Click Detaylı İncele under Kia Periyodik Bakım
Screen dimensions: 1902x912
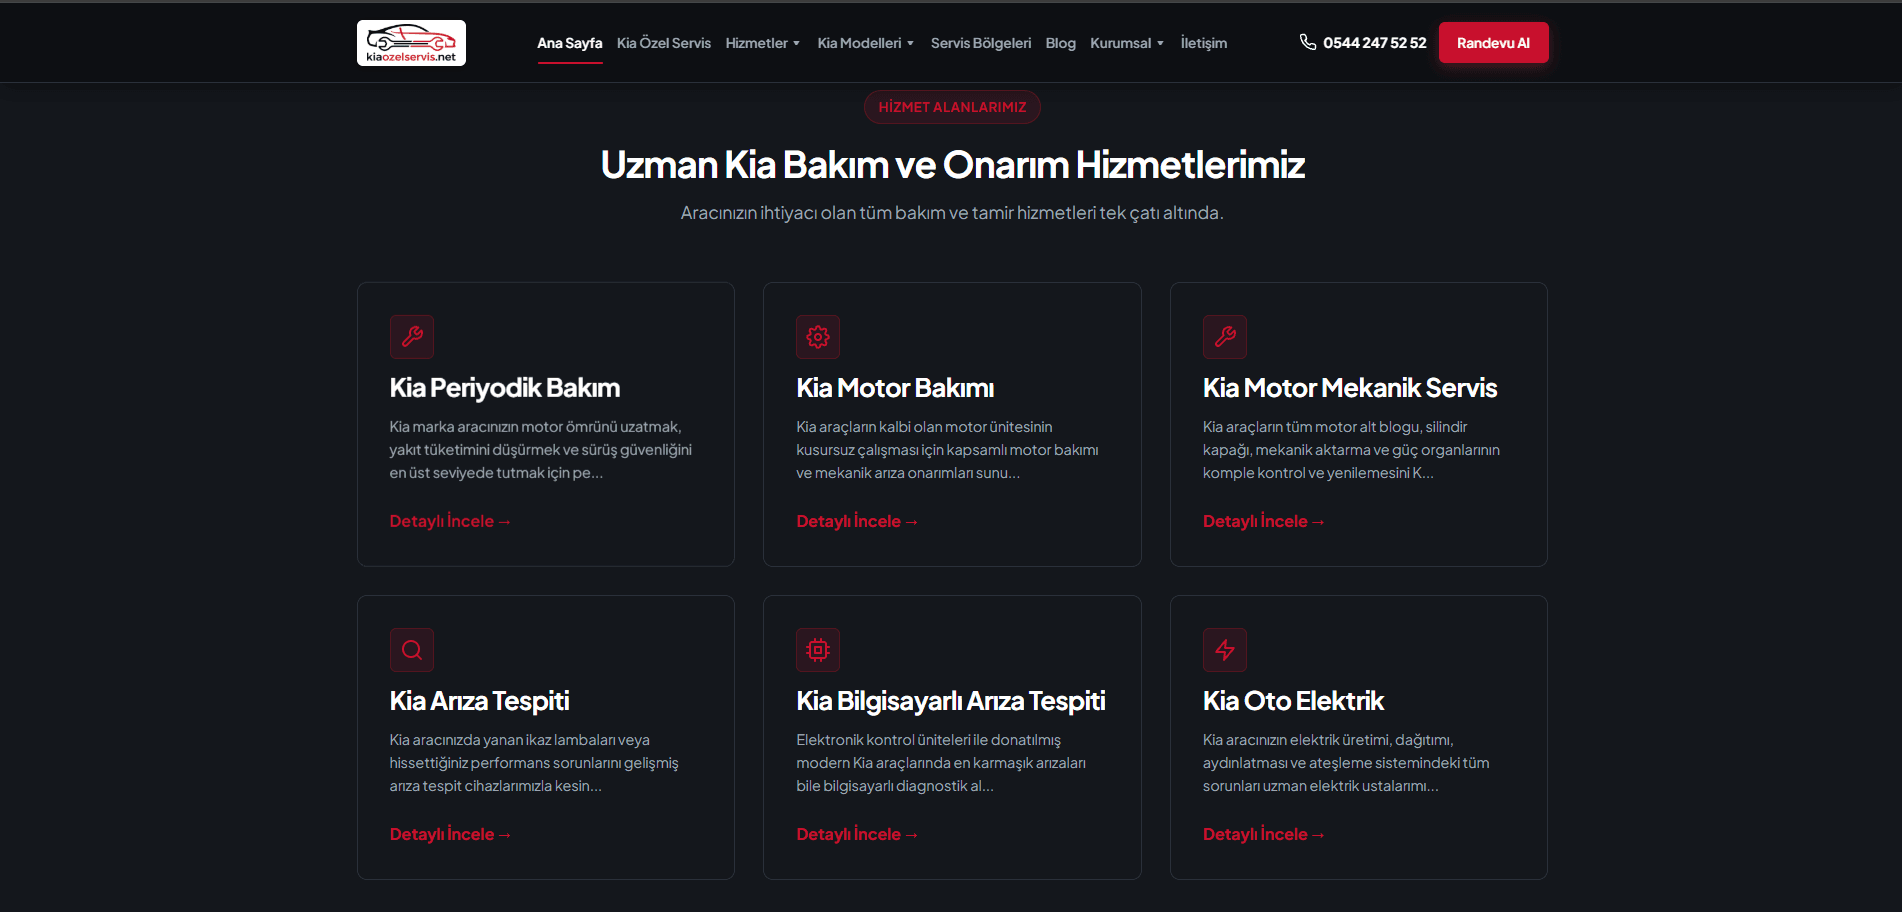(450, 521)
